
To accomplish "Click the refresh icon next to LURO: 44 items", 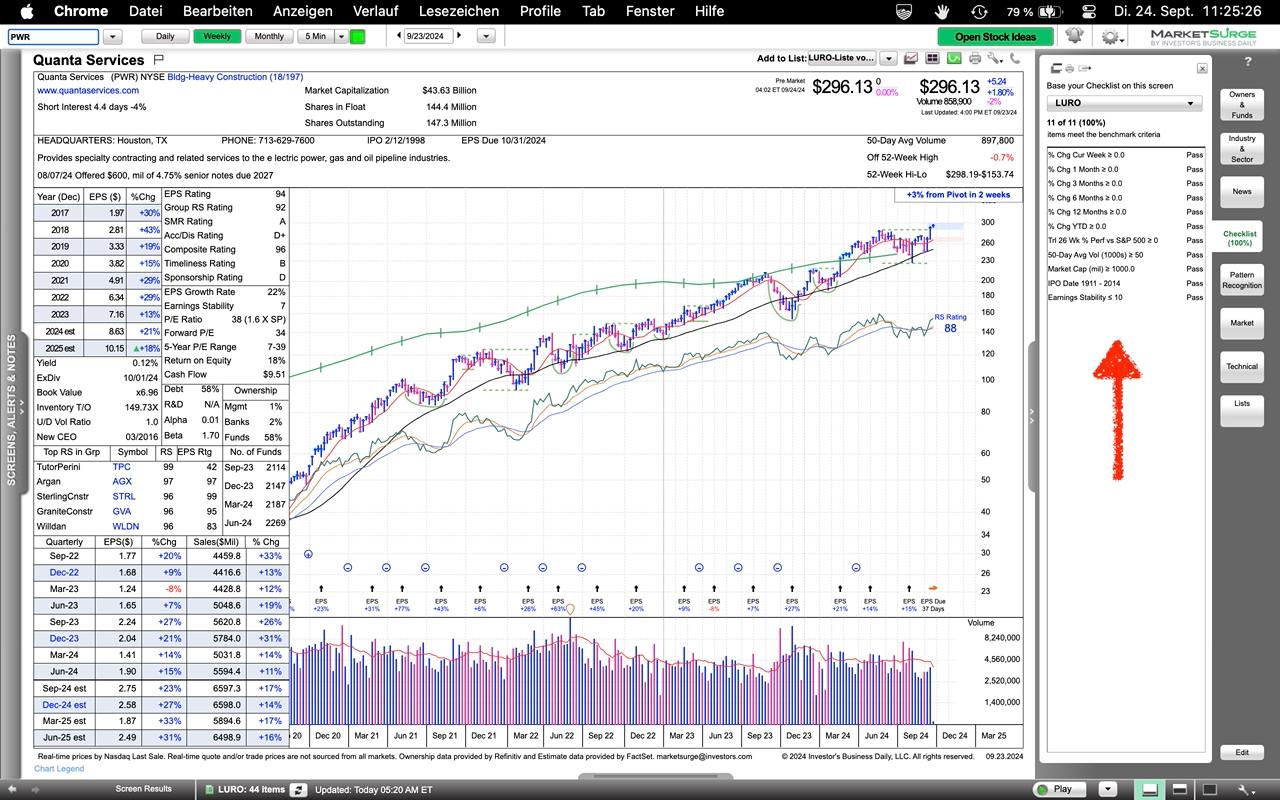I will [x=299, y=789].
